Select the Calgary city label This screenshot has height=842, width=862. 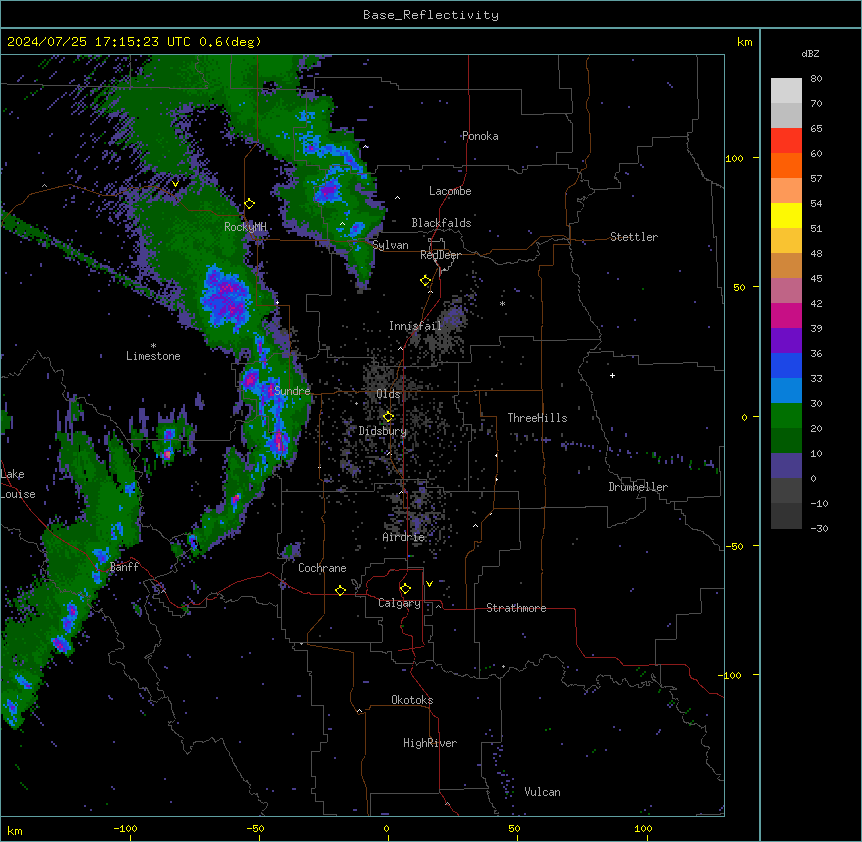click(399, 603)
